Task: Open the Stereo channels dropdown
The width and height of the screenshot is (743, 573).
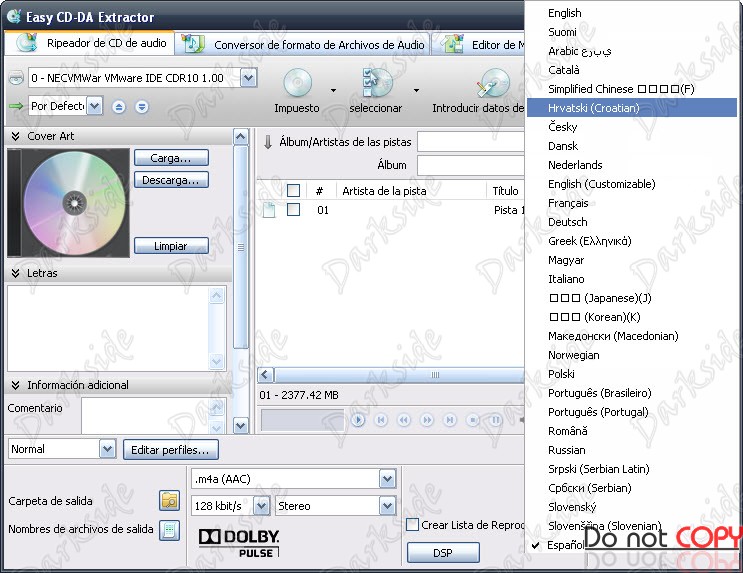Action: coord(387,506)
